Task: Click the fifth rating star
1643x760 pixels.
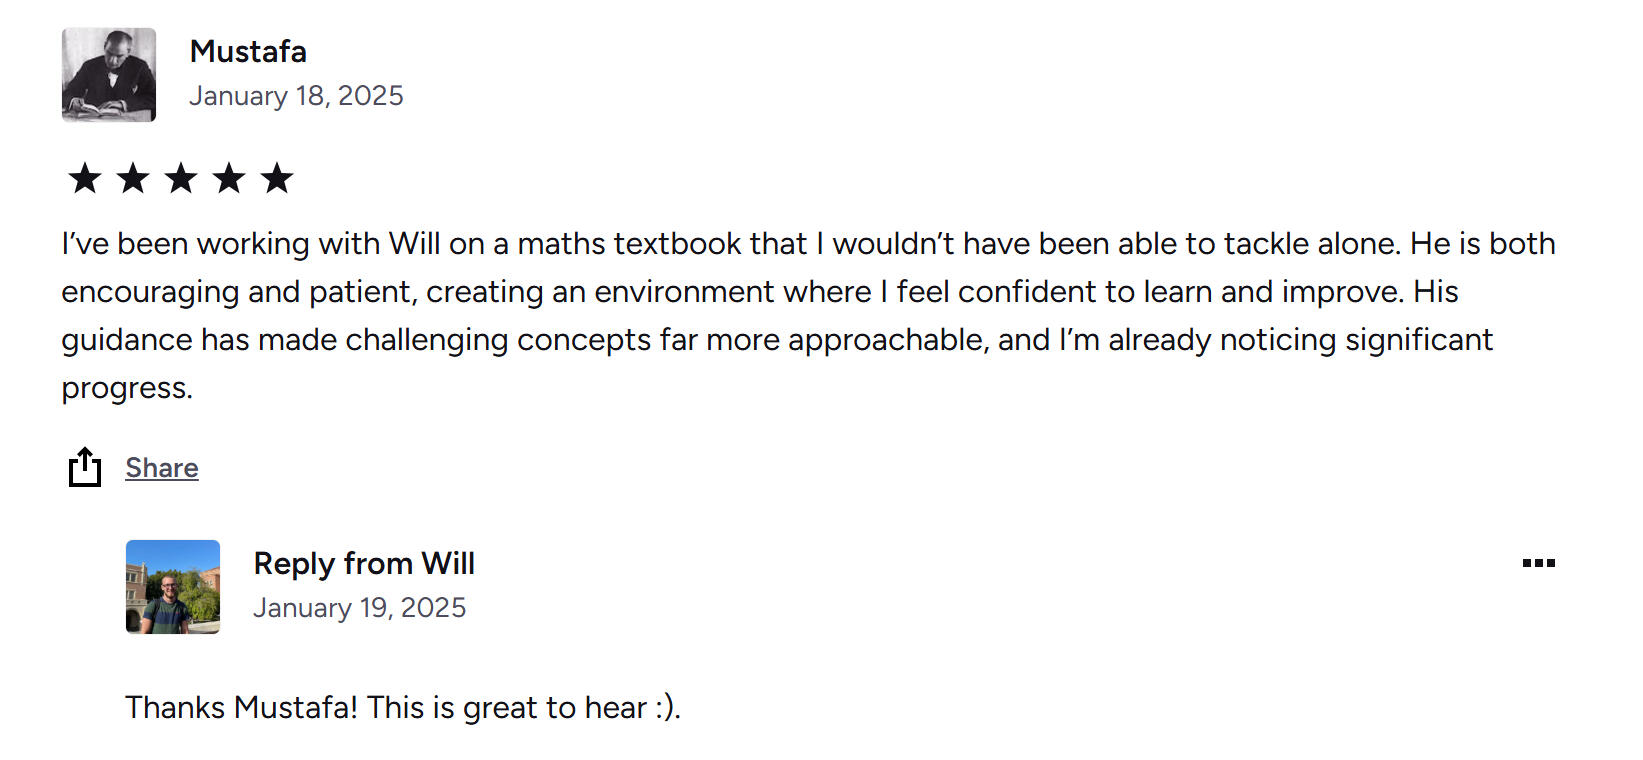Action: [x=277, y=179]
